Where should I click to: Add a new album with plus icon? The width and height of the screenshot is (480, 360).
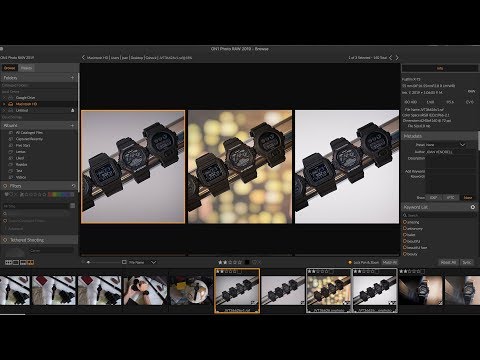pos(72,125)
